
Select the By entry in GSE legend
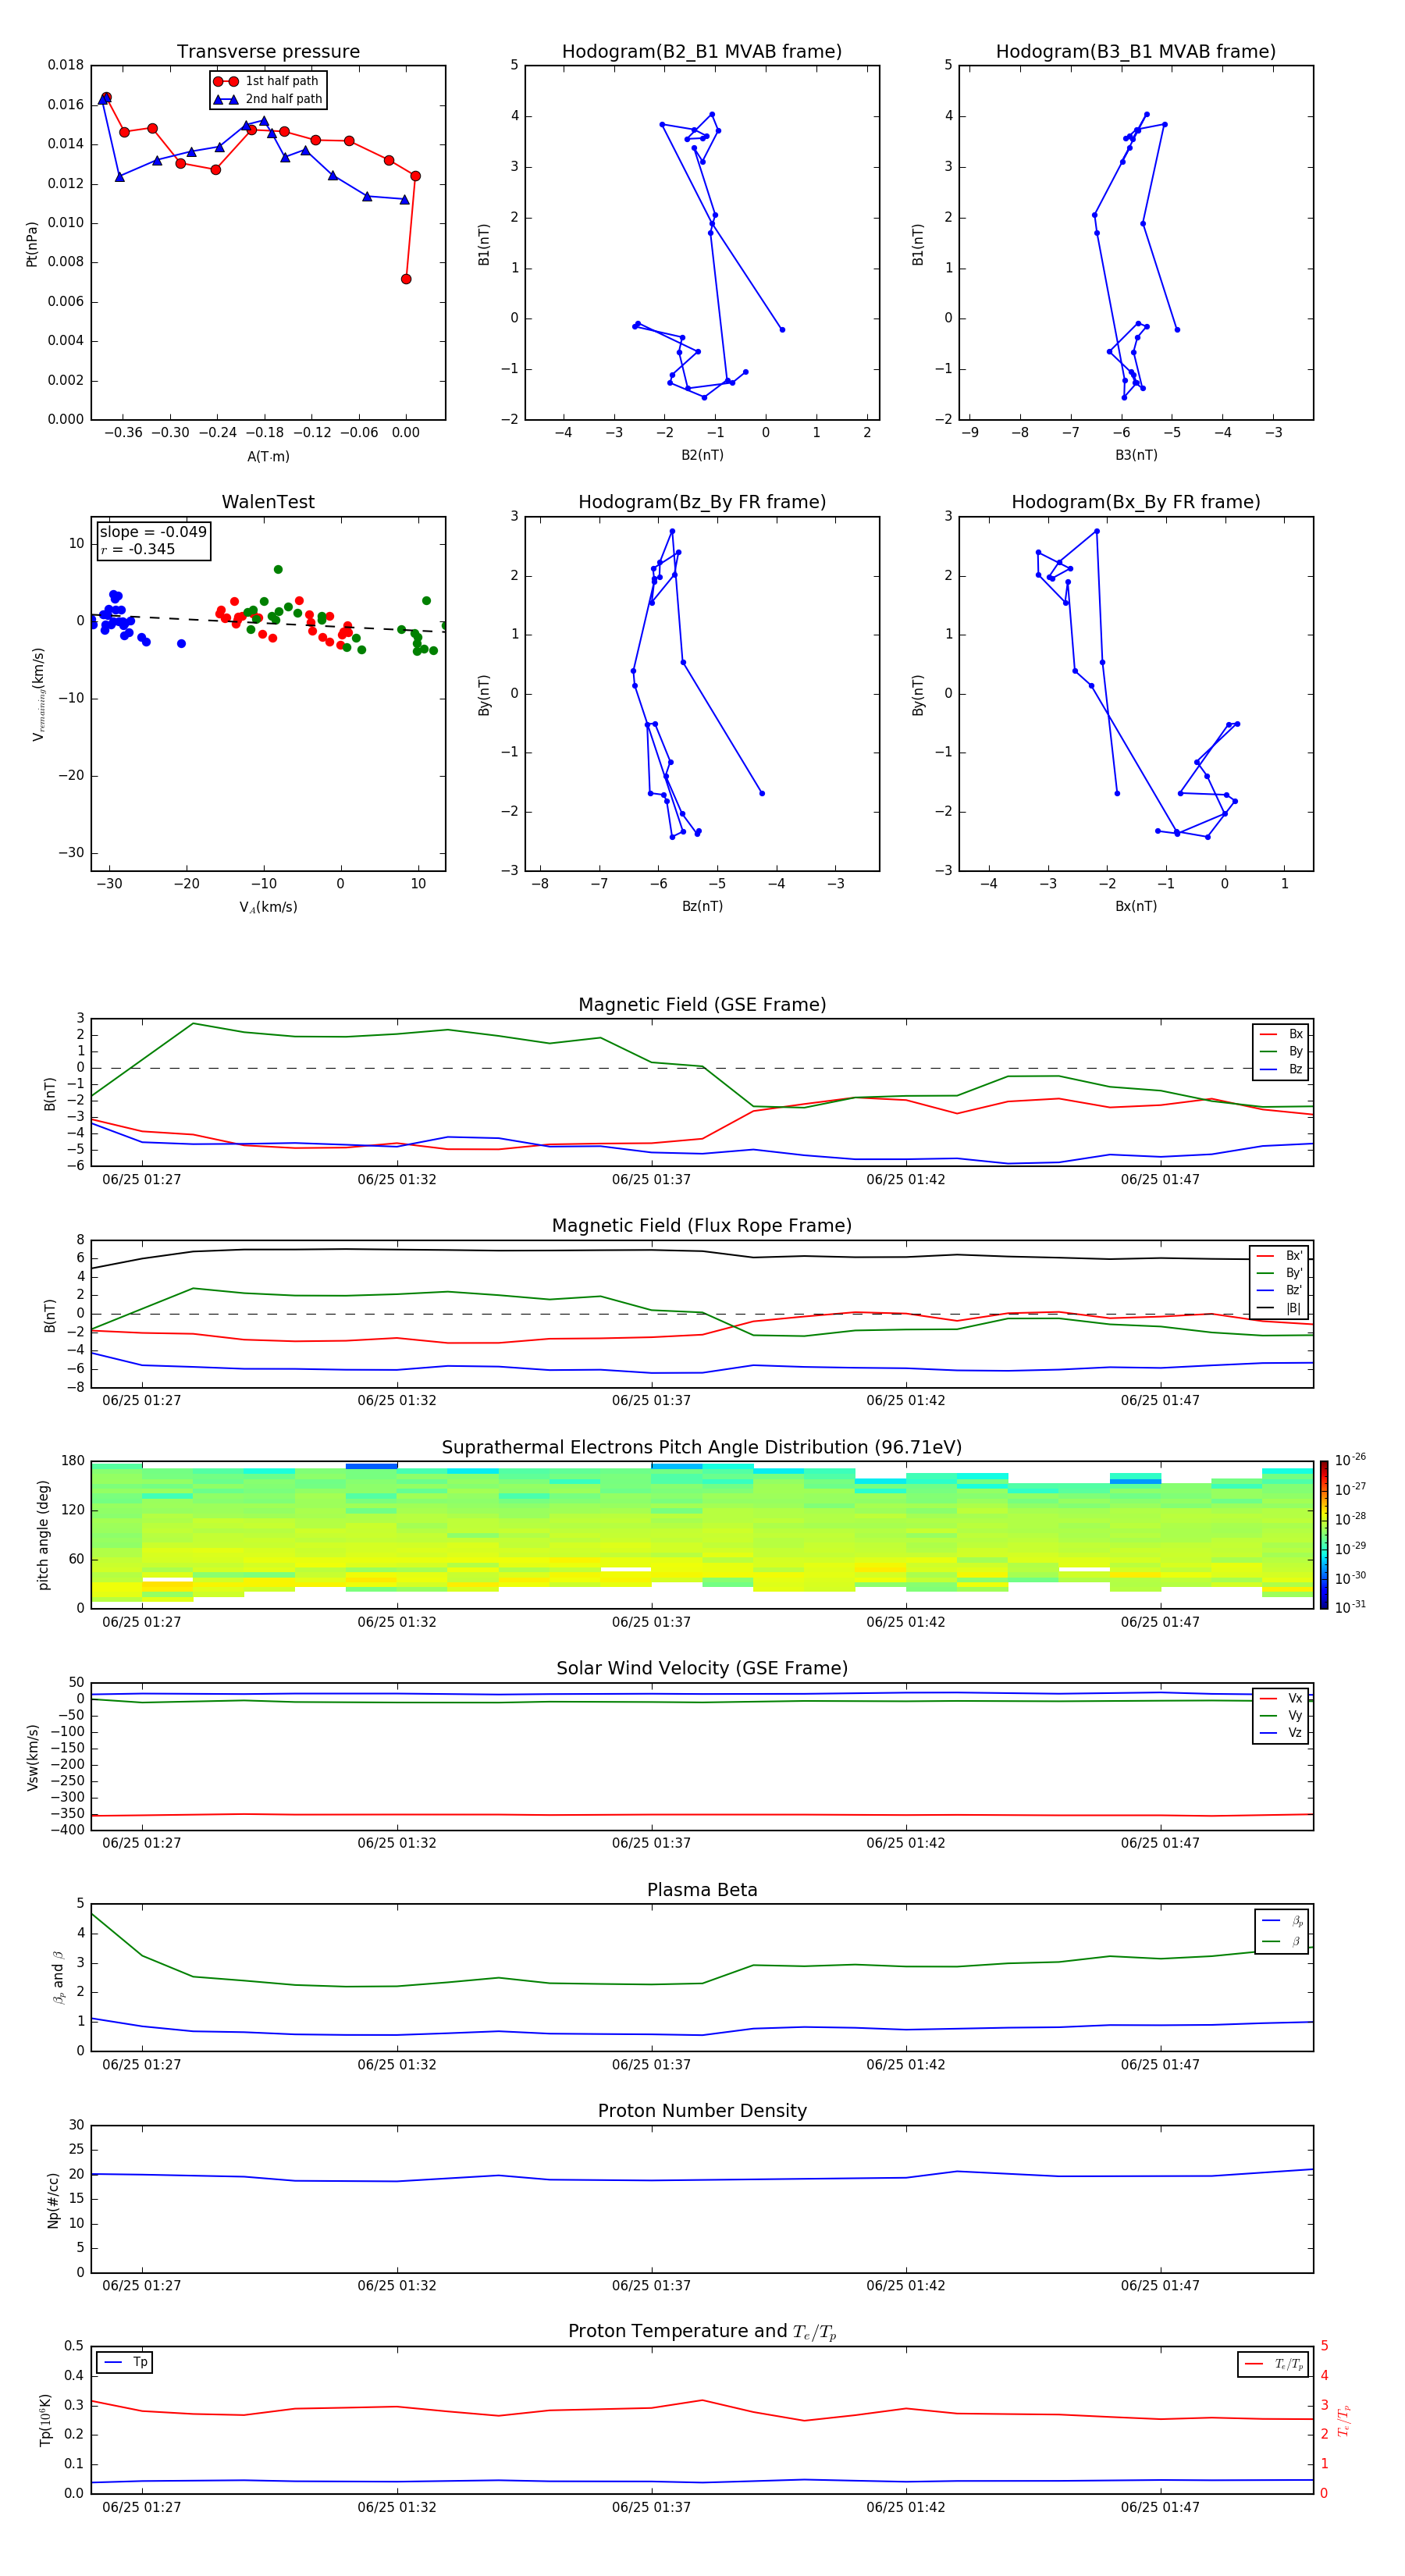click(x=1281, y=1052)
